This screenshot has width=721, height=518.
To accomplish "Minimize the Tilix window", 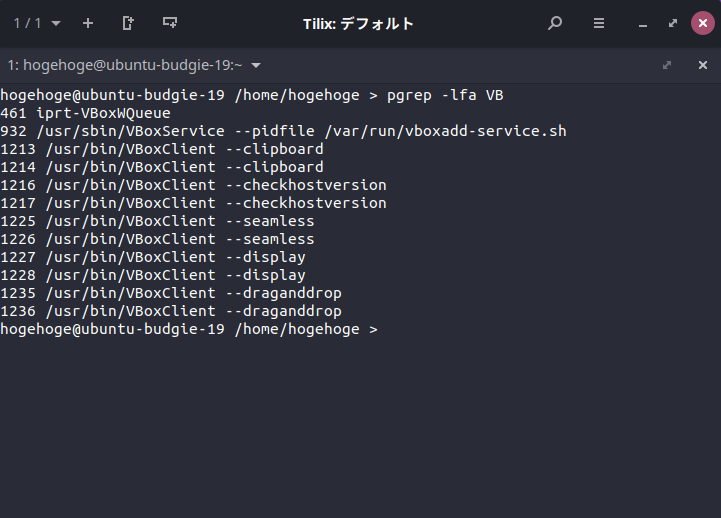I will 643,24.
